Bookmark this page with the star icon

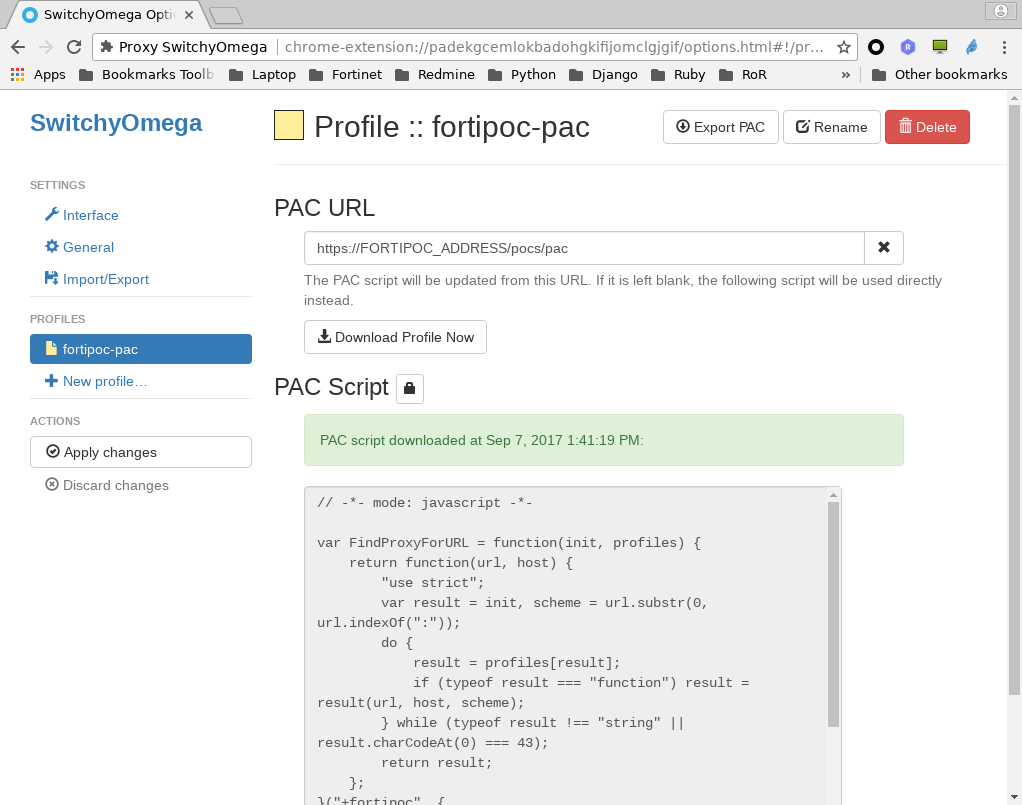(x=844, y=47)
